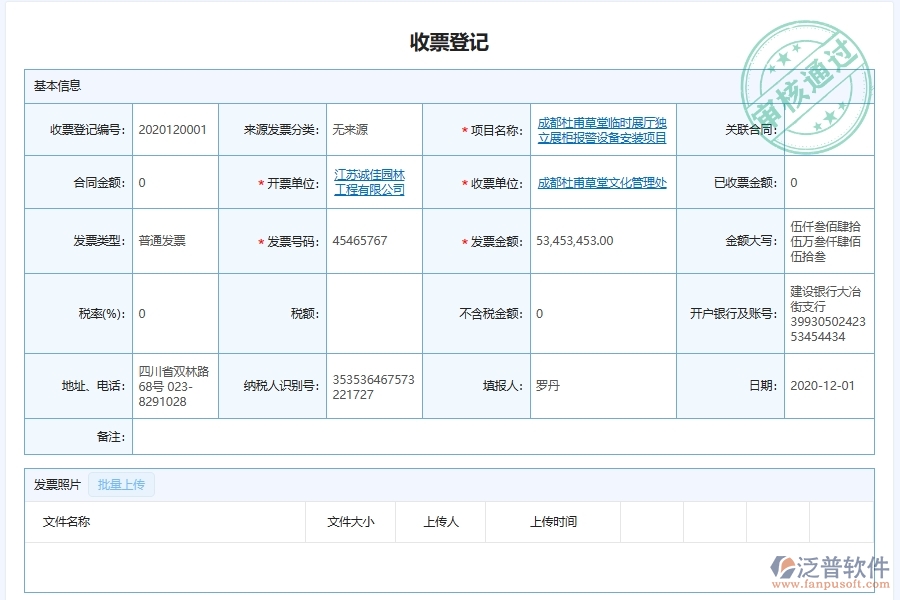Click the 发票号码 field showing 45465767
The width and height of the screenshot is (900, 600).
click(371, 240)
